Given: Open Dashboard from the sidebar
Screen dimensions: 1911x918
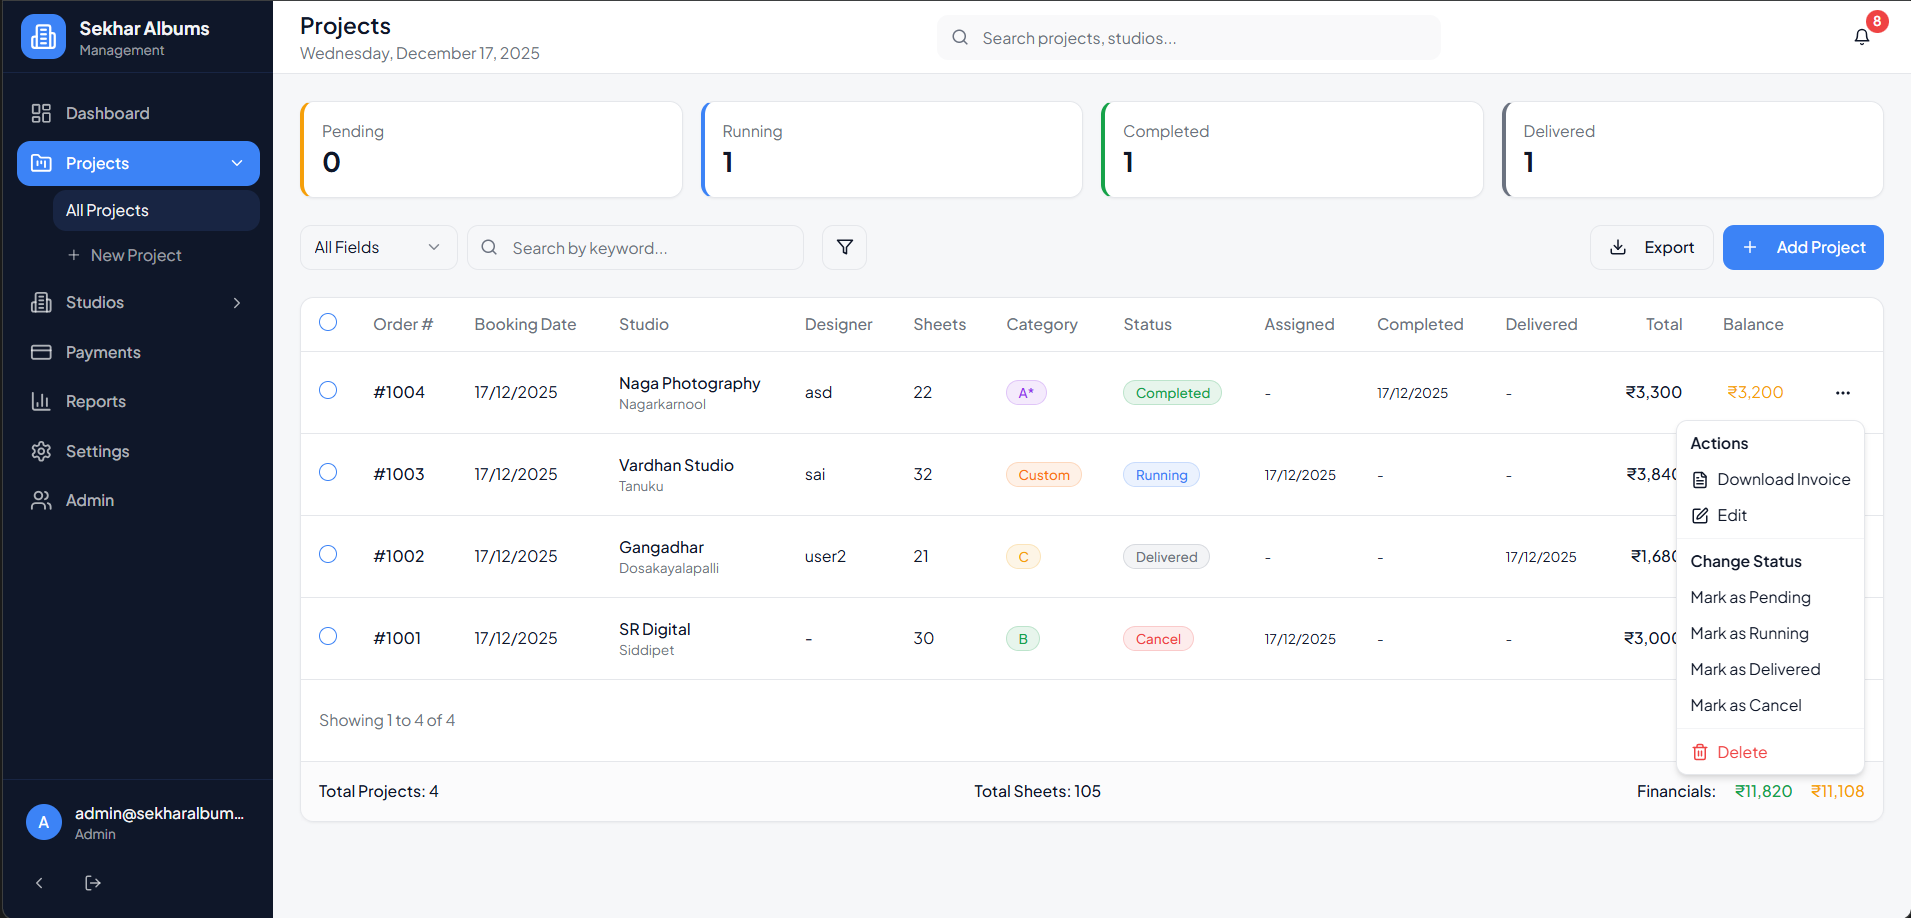Looking at the screenshot, I should 107,114.
